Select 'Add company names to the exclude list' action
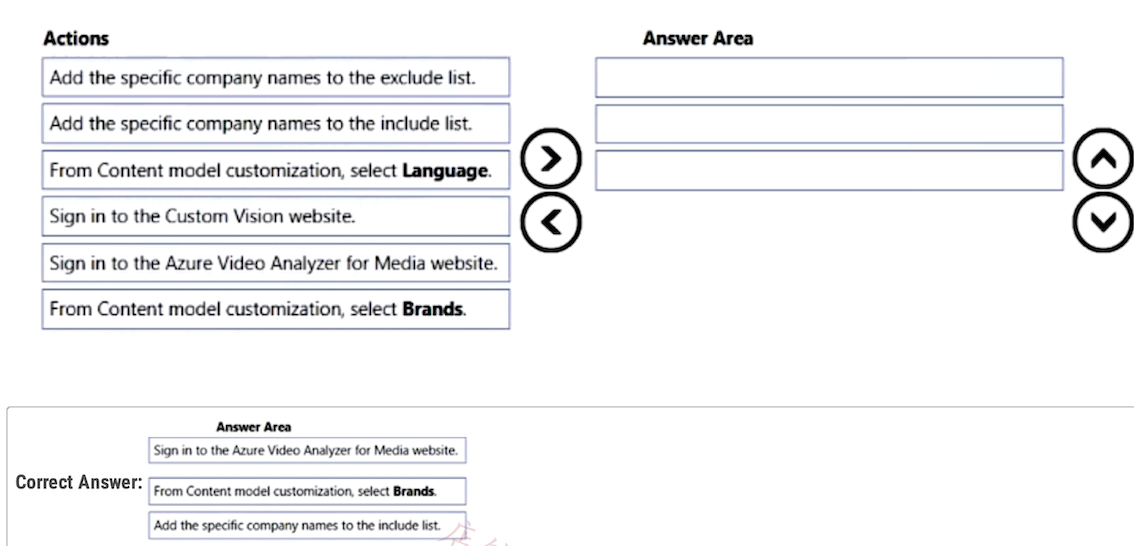 276,77
